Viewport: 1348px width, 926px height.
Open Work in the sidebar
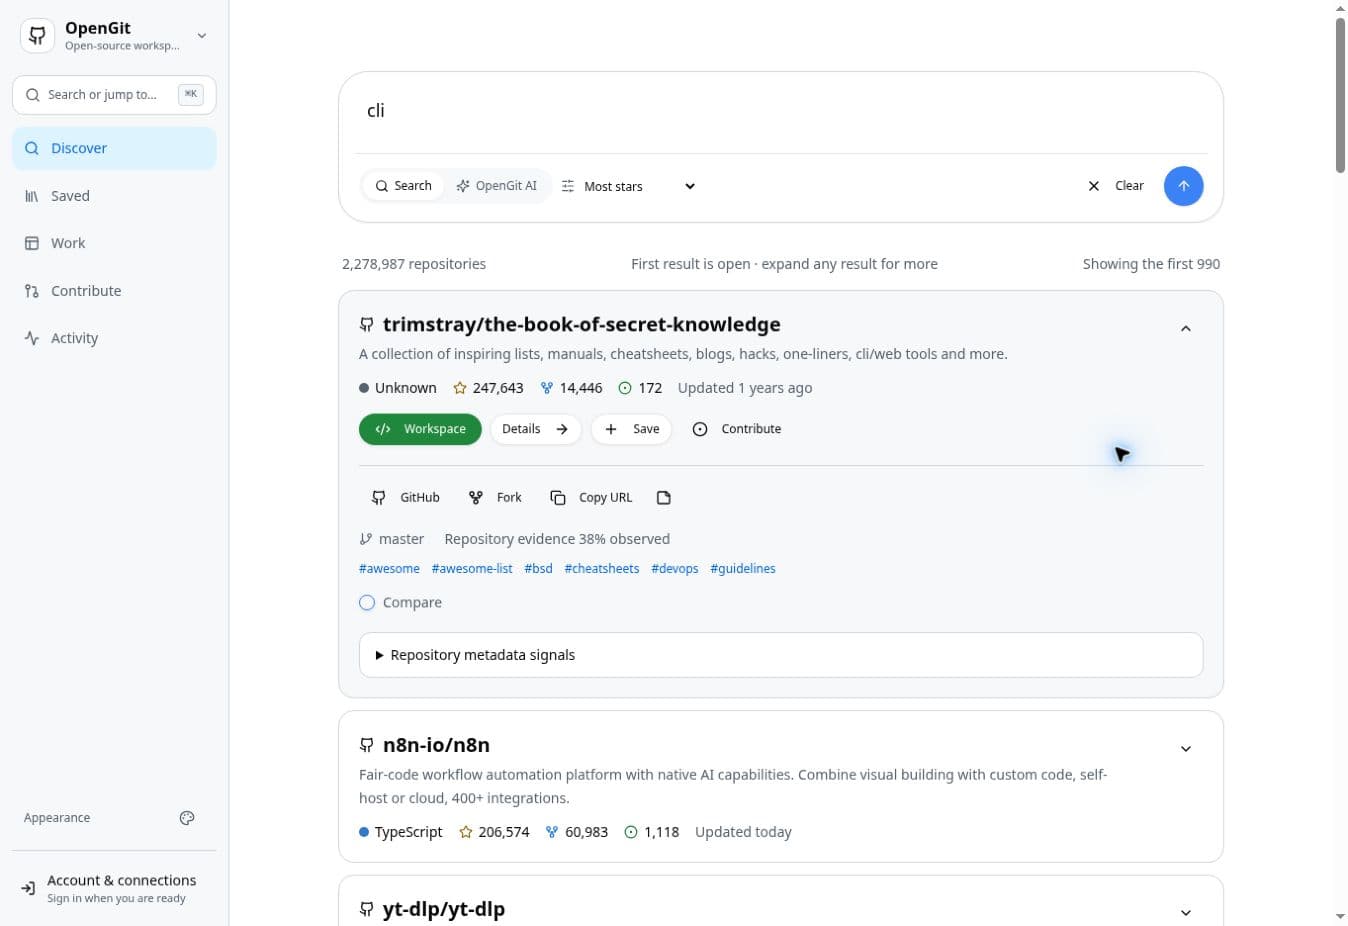tap(114, 243)
